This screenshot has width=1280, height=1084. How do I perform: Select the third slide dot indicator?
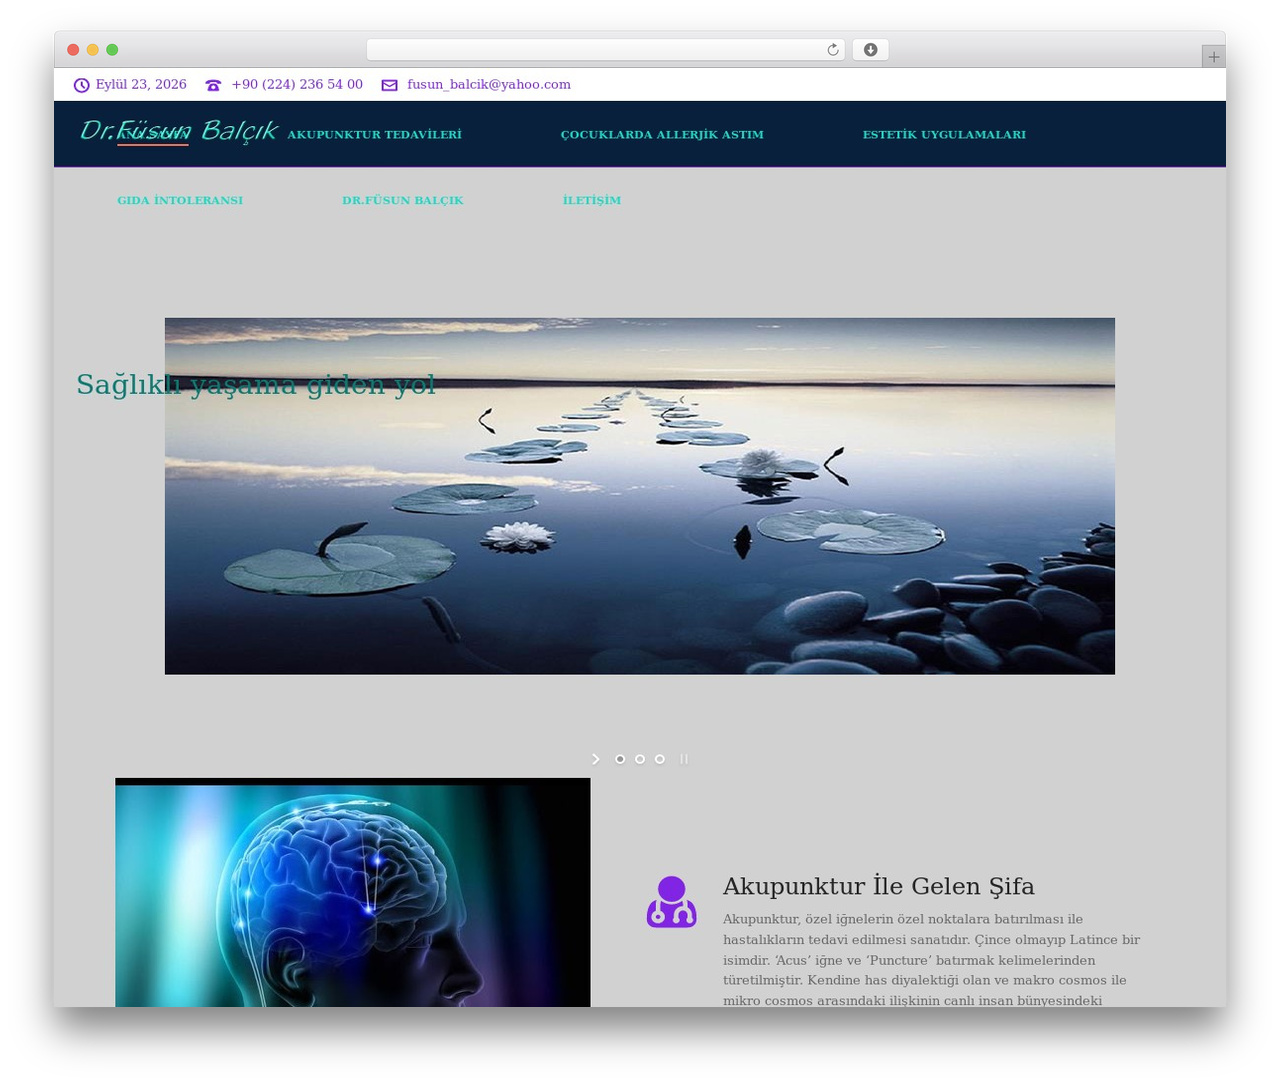pos(660,759)
